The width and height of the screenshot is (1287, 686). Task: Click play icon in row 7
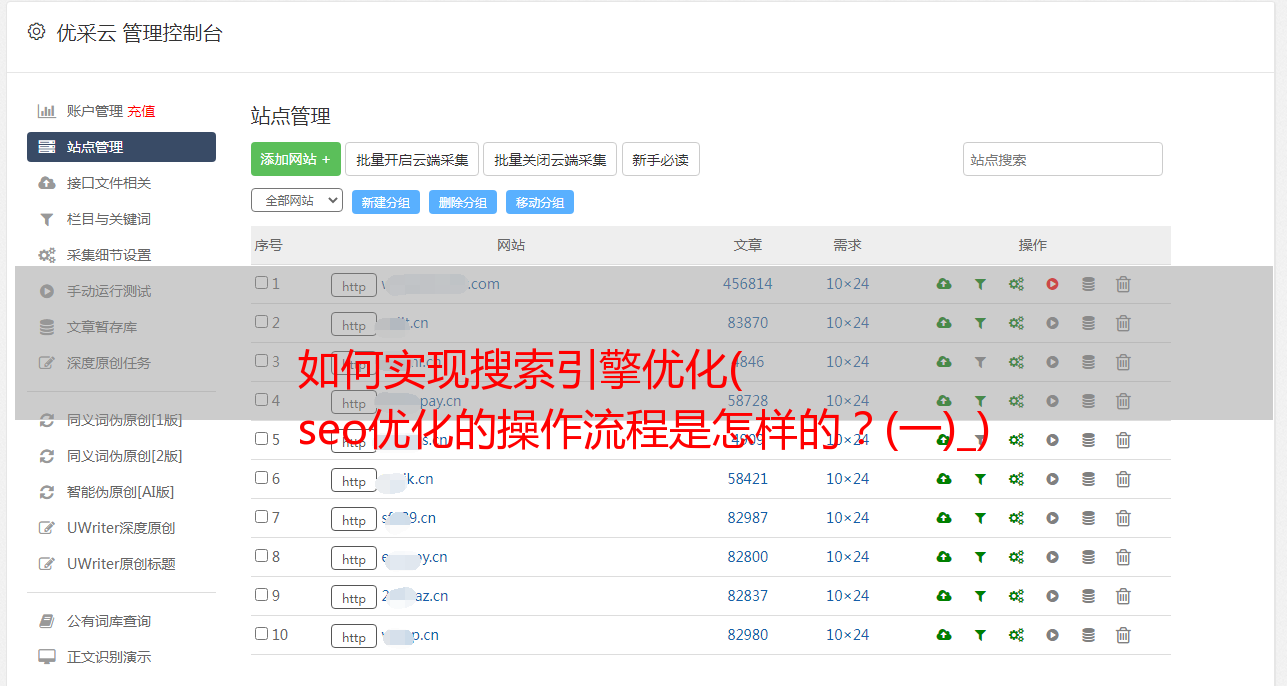1052,518
